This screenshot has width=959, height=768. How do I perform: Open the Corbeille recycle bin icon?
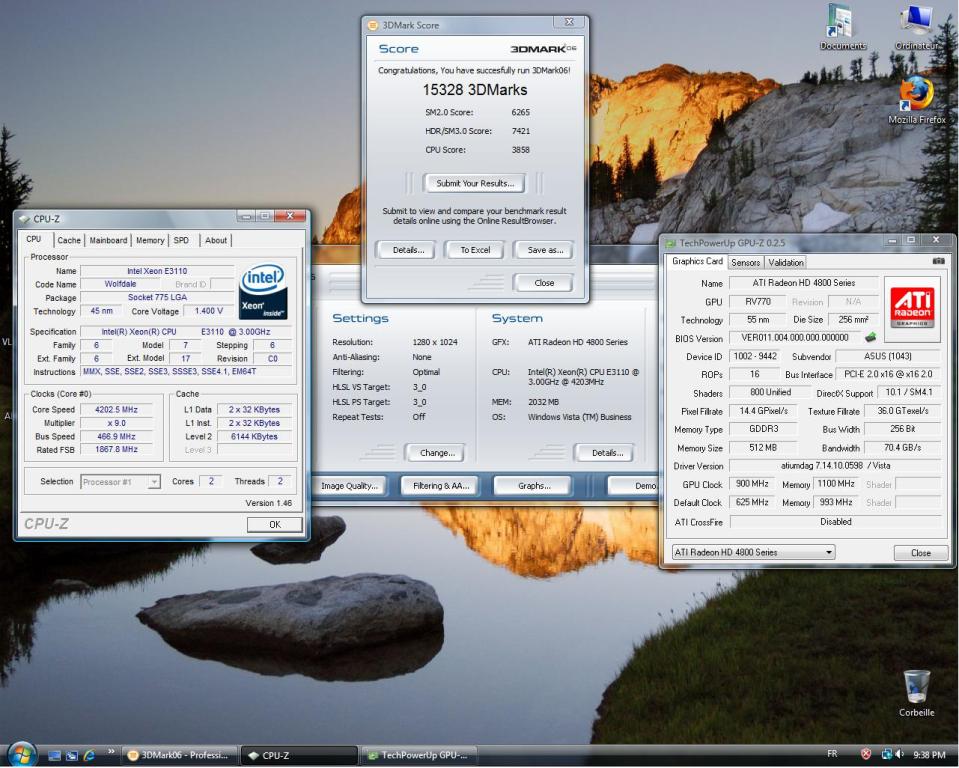point(916,694)
